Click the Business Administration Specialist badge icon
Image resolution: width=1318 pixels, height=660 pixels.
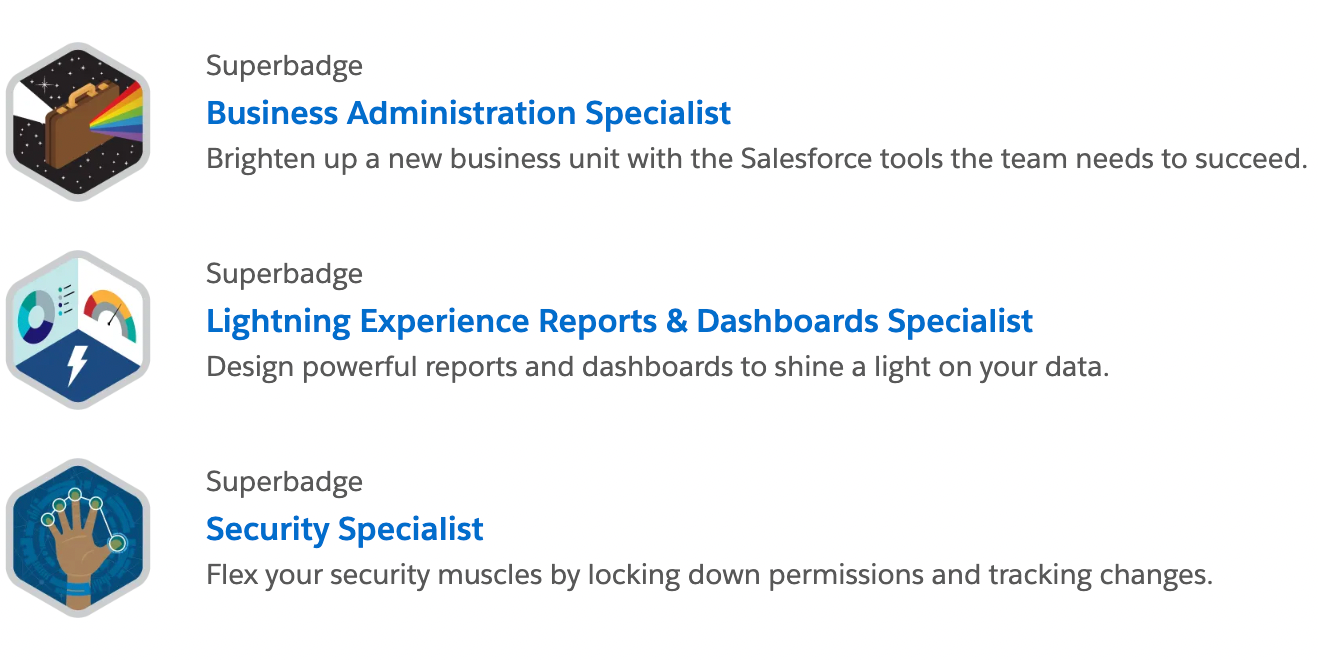click(78, 122)
